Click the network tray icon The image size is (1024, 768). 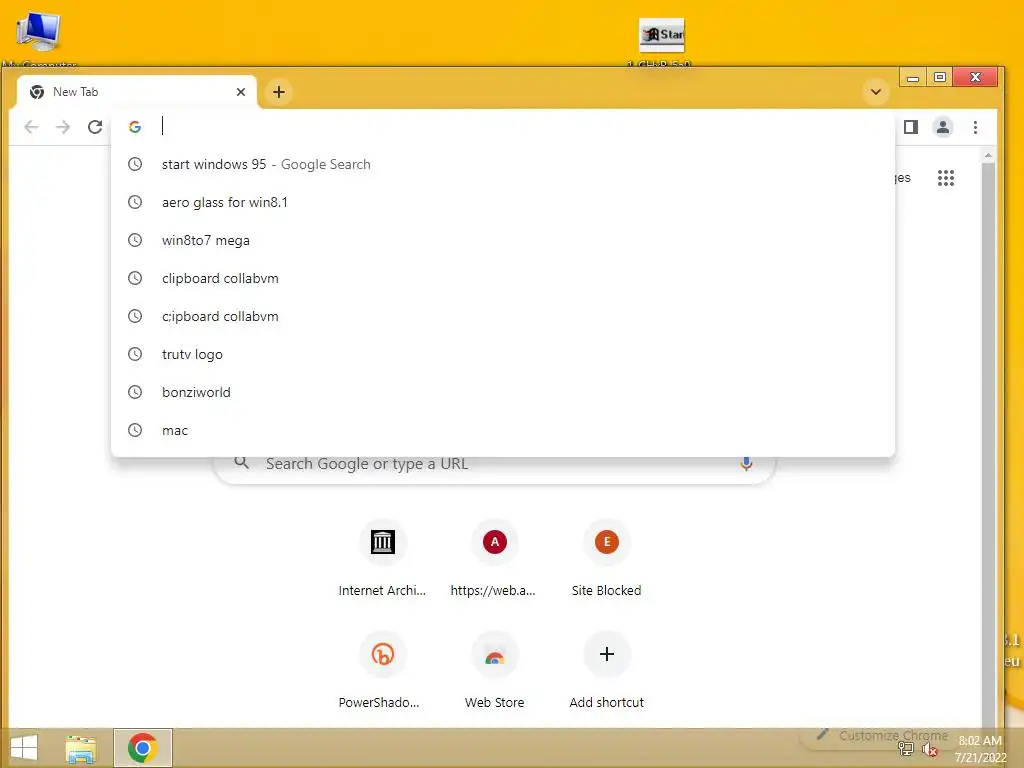point(906,748)
